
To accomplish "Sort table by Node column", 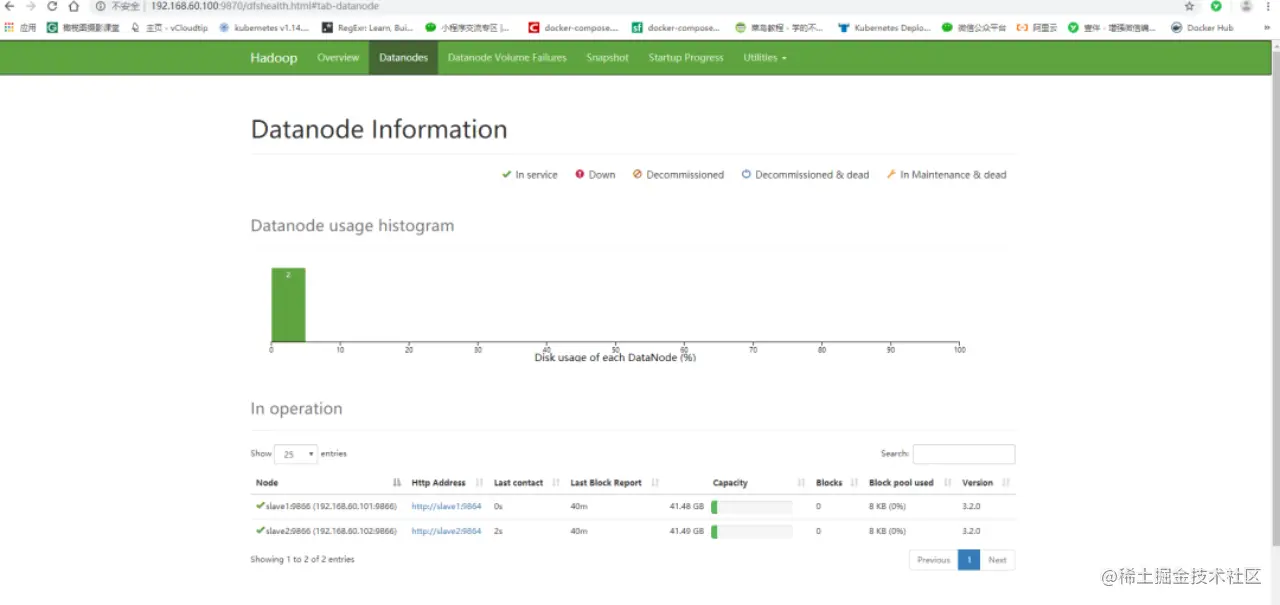I will pyautogui.click(x=328, y=483).
